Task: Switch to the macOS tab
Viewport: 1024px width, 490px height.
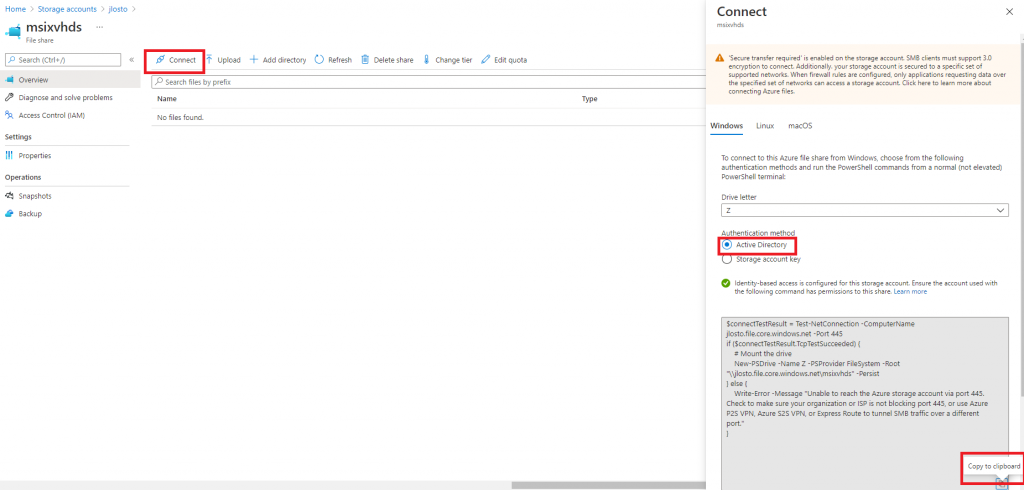Action: click(800, 125)
